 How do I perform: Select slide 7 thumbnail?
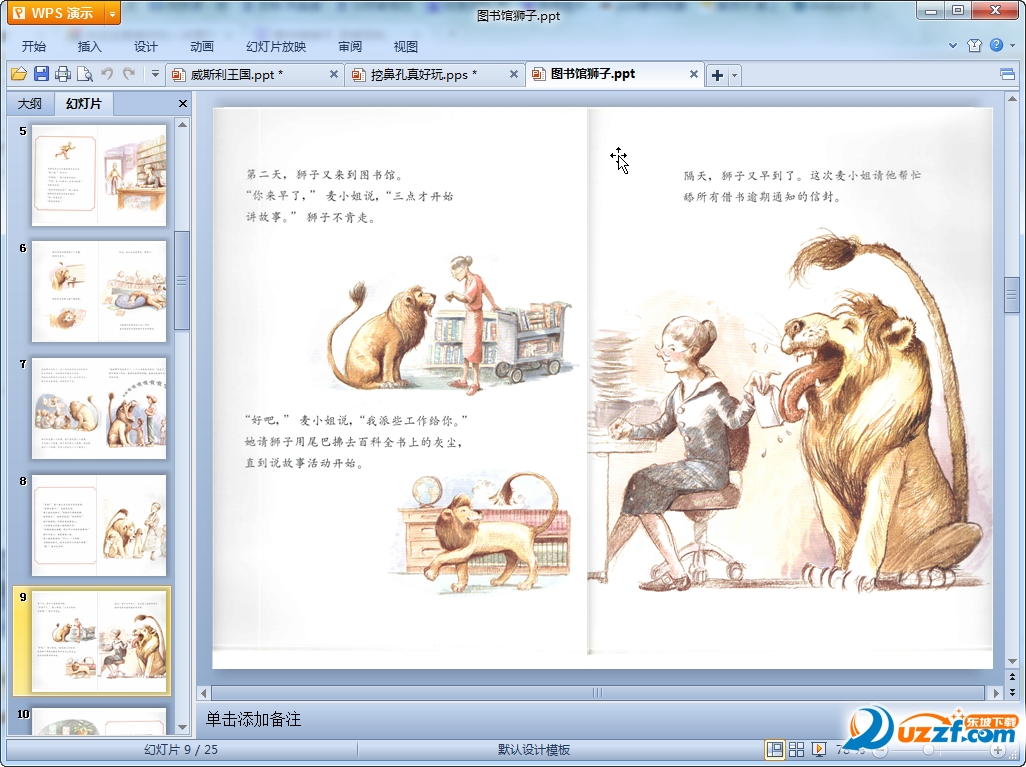(99, 408)
